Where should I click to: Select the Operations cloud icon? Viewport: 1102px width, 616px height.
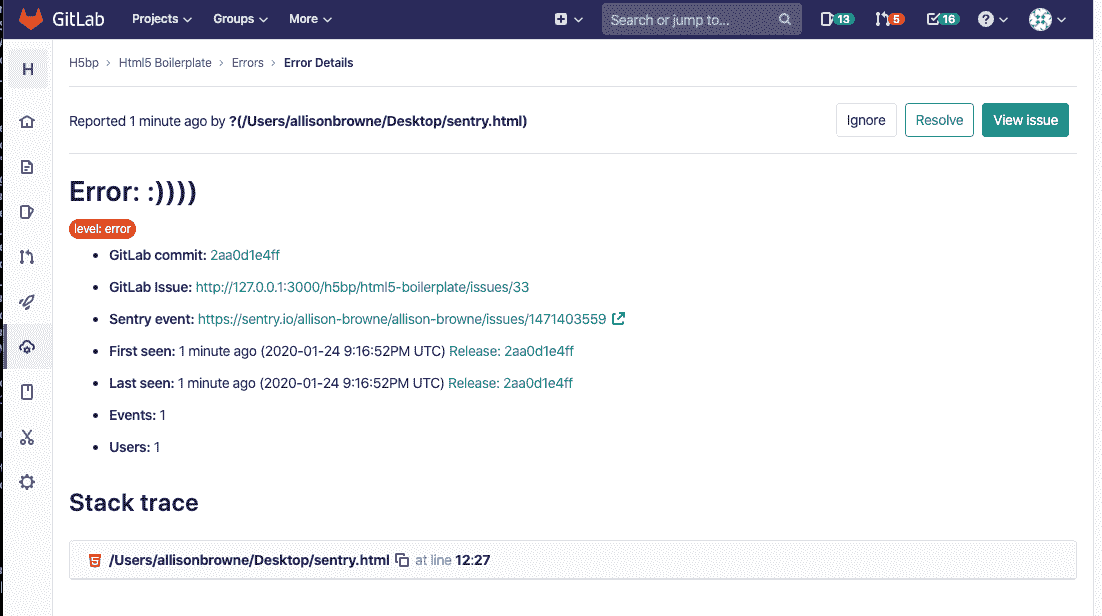[27, 346]
